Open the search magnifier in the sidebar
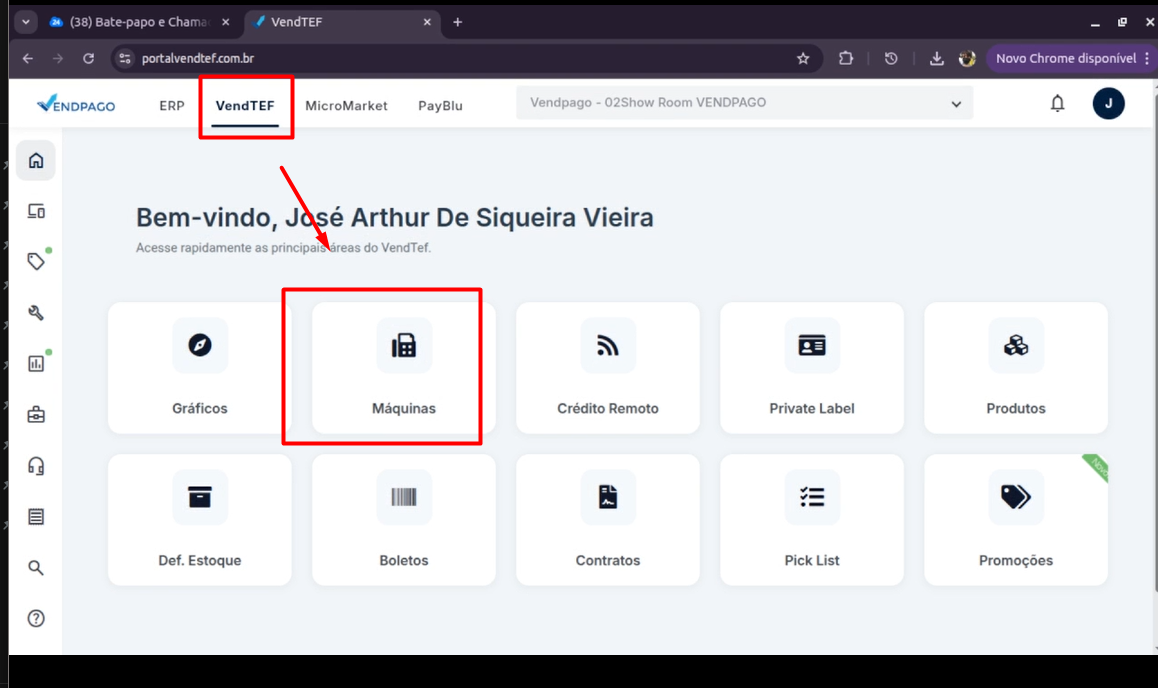The image size is (1158, 688). tap(35, 568)
